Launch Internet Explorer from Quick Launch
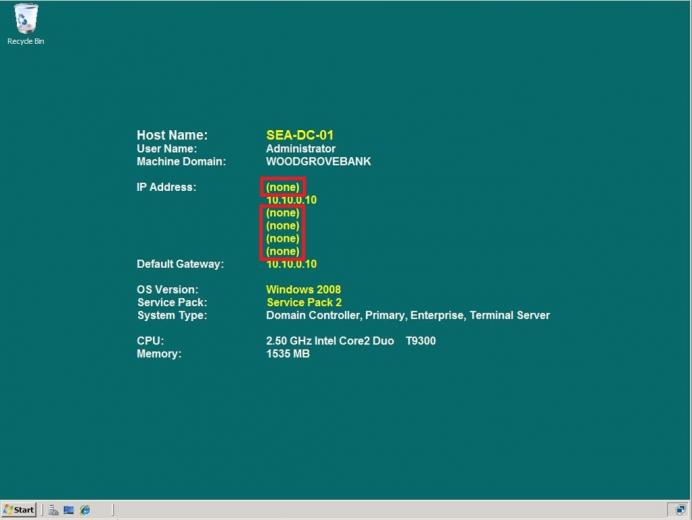Image resolution: width=692 pixels, height=520 pixels. click(85, 510)
